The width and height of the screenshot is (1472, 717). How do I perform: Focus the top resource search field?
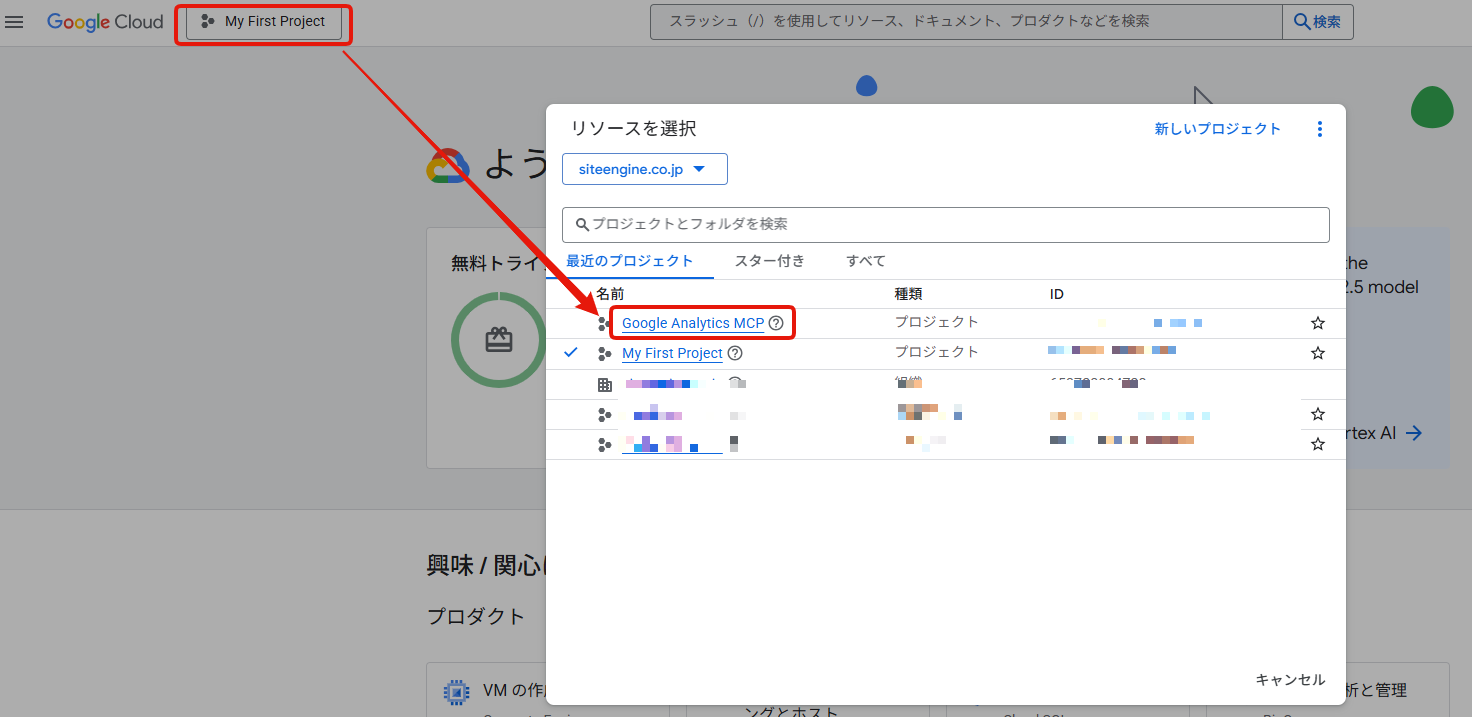click(966, 22)
